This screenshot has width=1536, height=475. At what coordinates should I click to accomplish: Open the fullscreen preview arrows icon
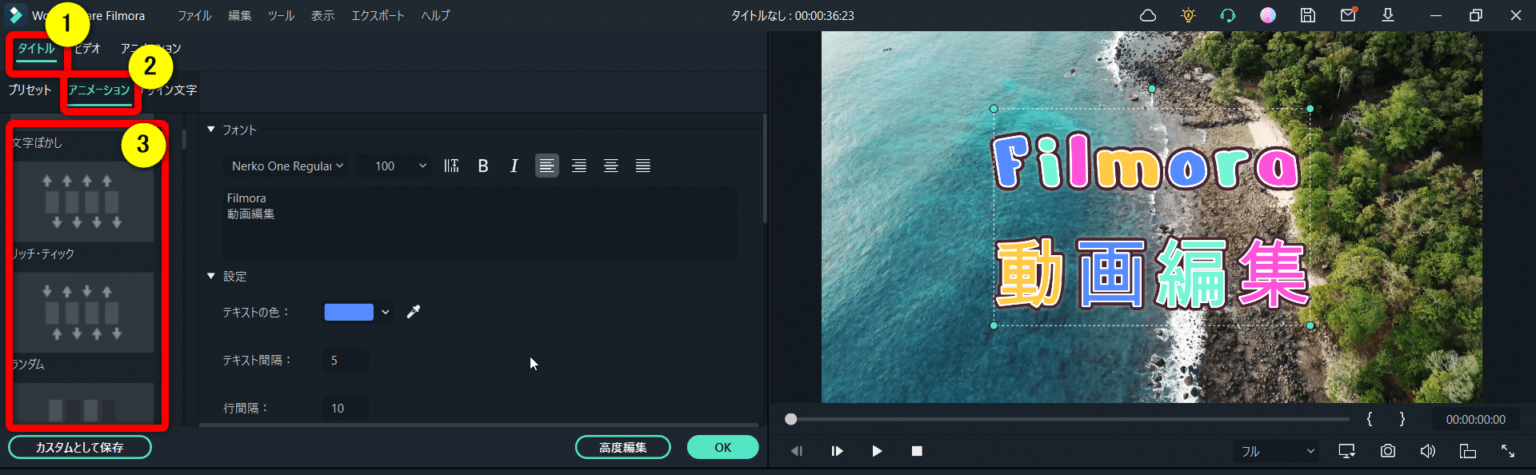1508,451
